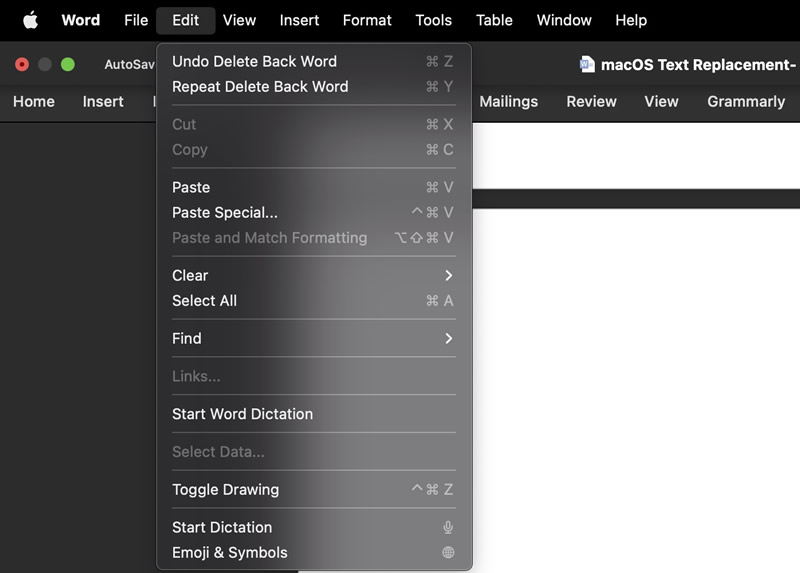Click the Word document icon in title bar
This screenshot has height=573, width=800.
click(587, 64)
